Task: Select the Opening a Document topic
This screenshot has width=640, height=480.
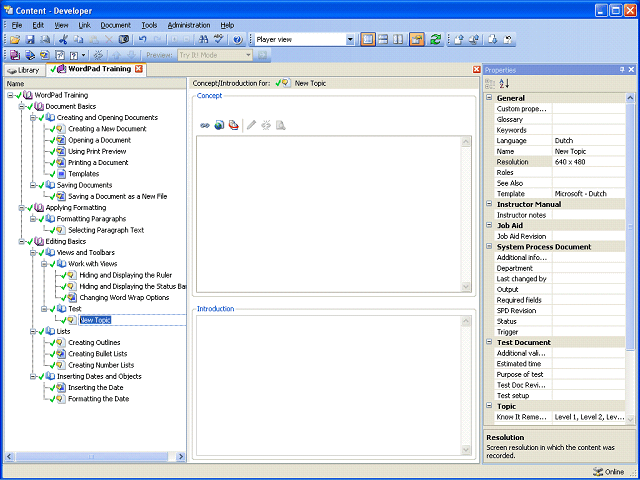Action: tap(99, 140)
